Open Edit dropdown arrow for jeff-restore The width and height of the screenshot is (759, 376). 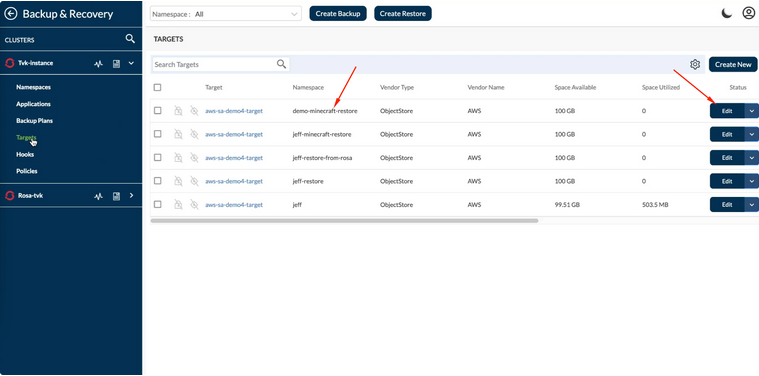point(751,181)
